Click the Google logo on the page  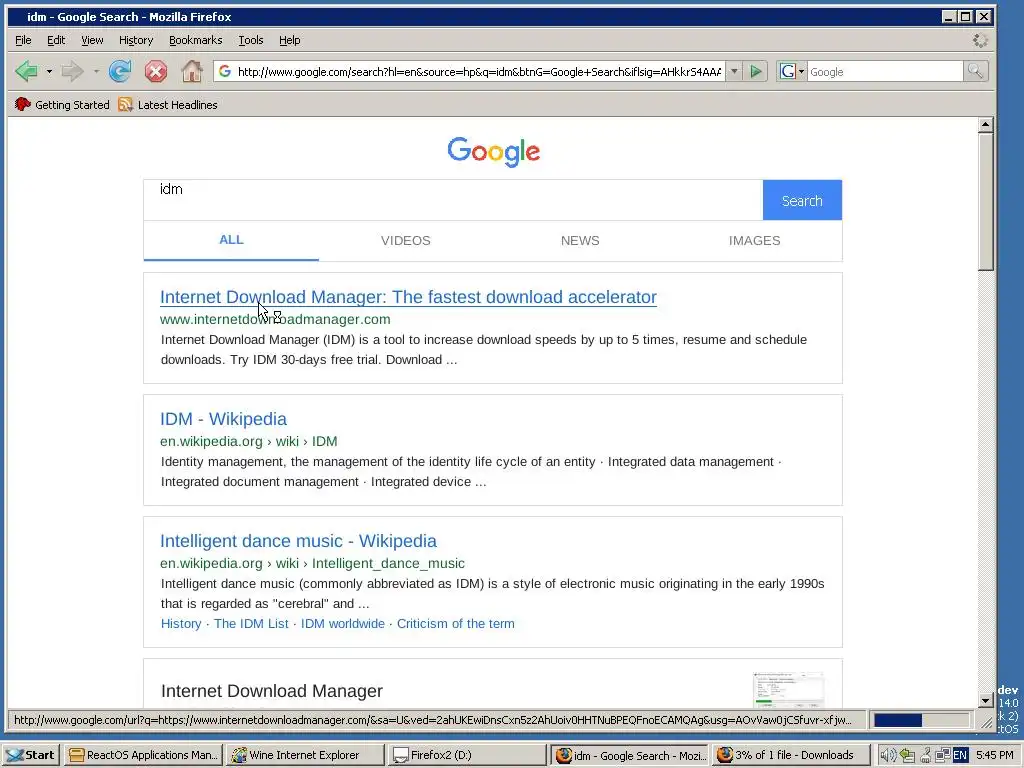point(493,152)
